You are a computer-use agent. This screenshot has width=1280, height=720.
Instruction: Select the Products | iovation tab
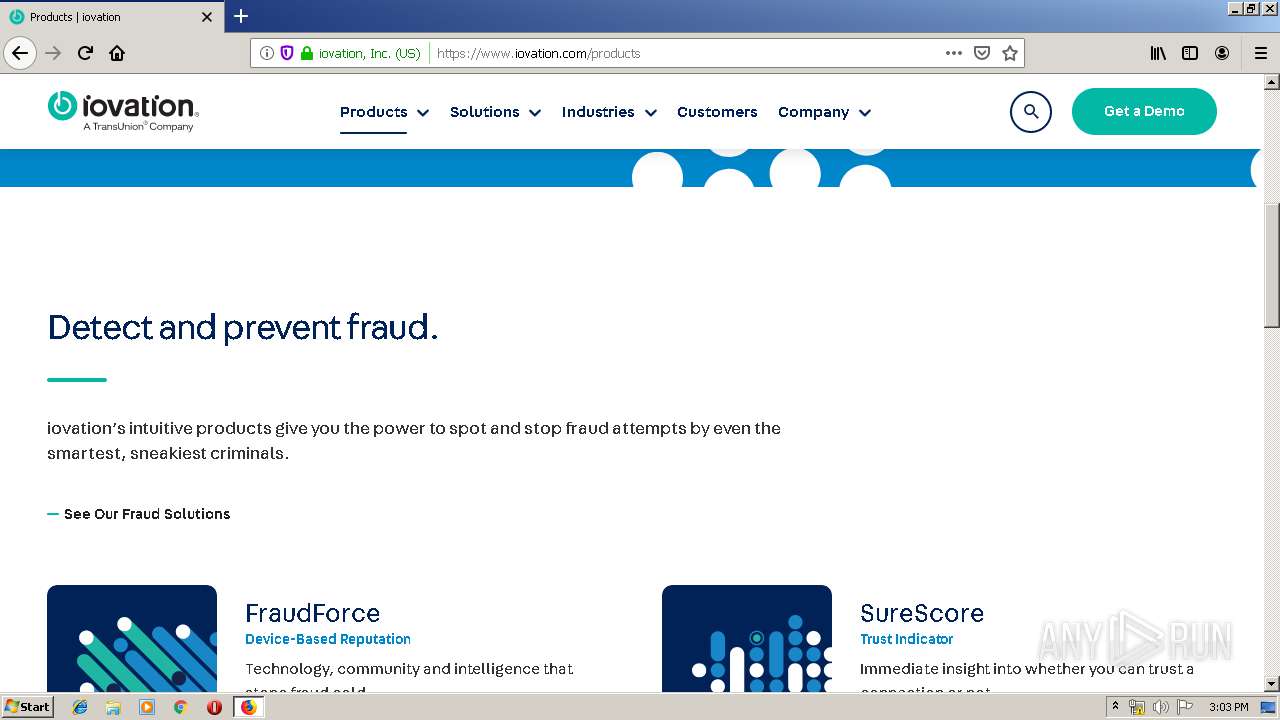click(112, 17)
